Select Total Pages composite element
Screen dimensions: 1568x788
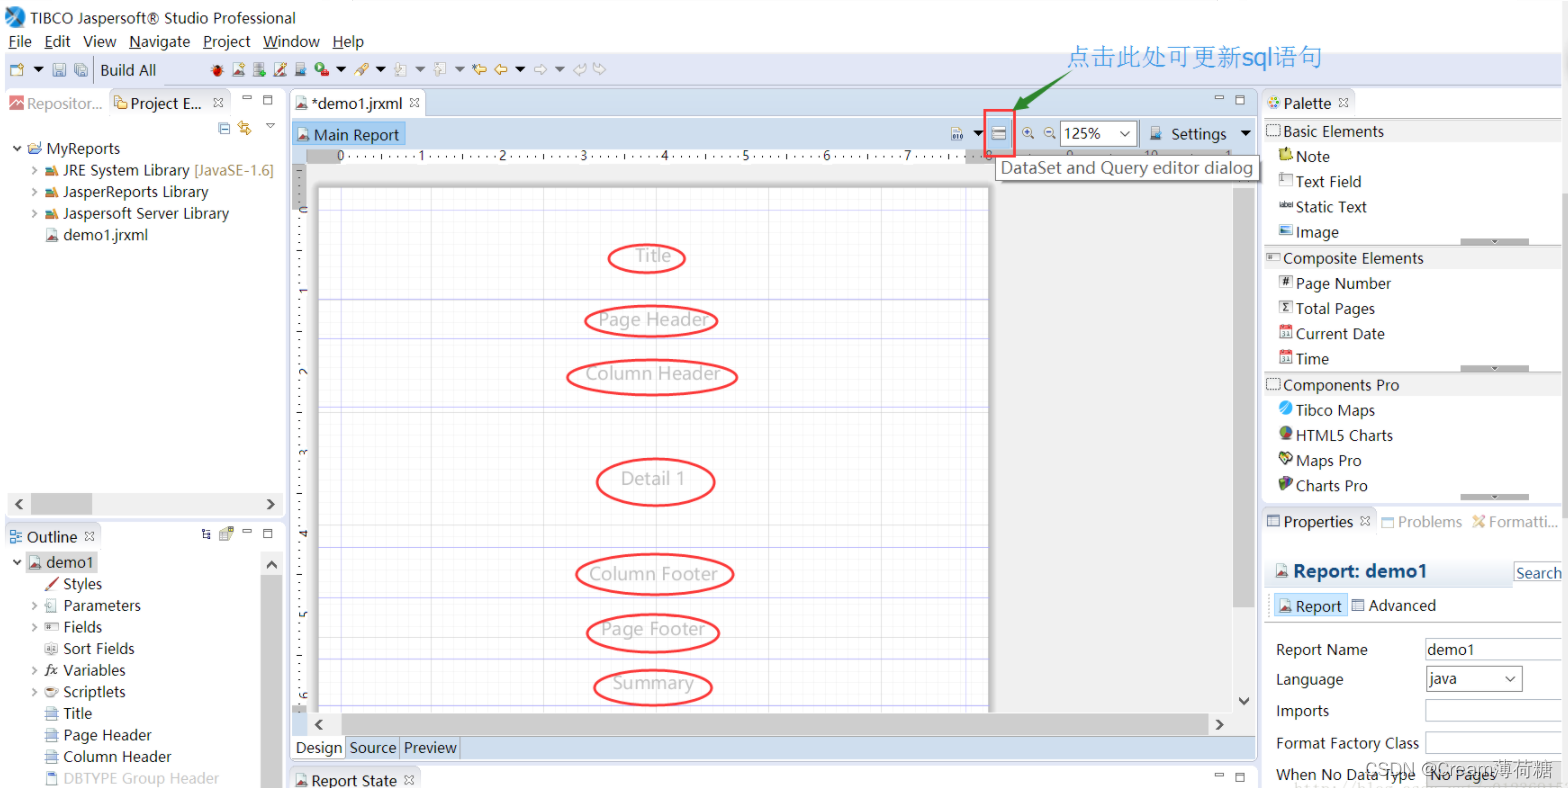[1327, 309]
